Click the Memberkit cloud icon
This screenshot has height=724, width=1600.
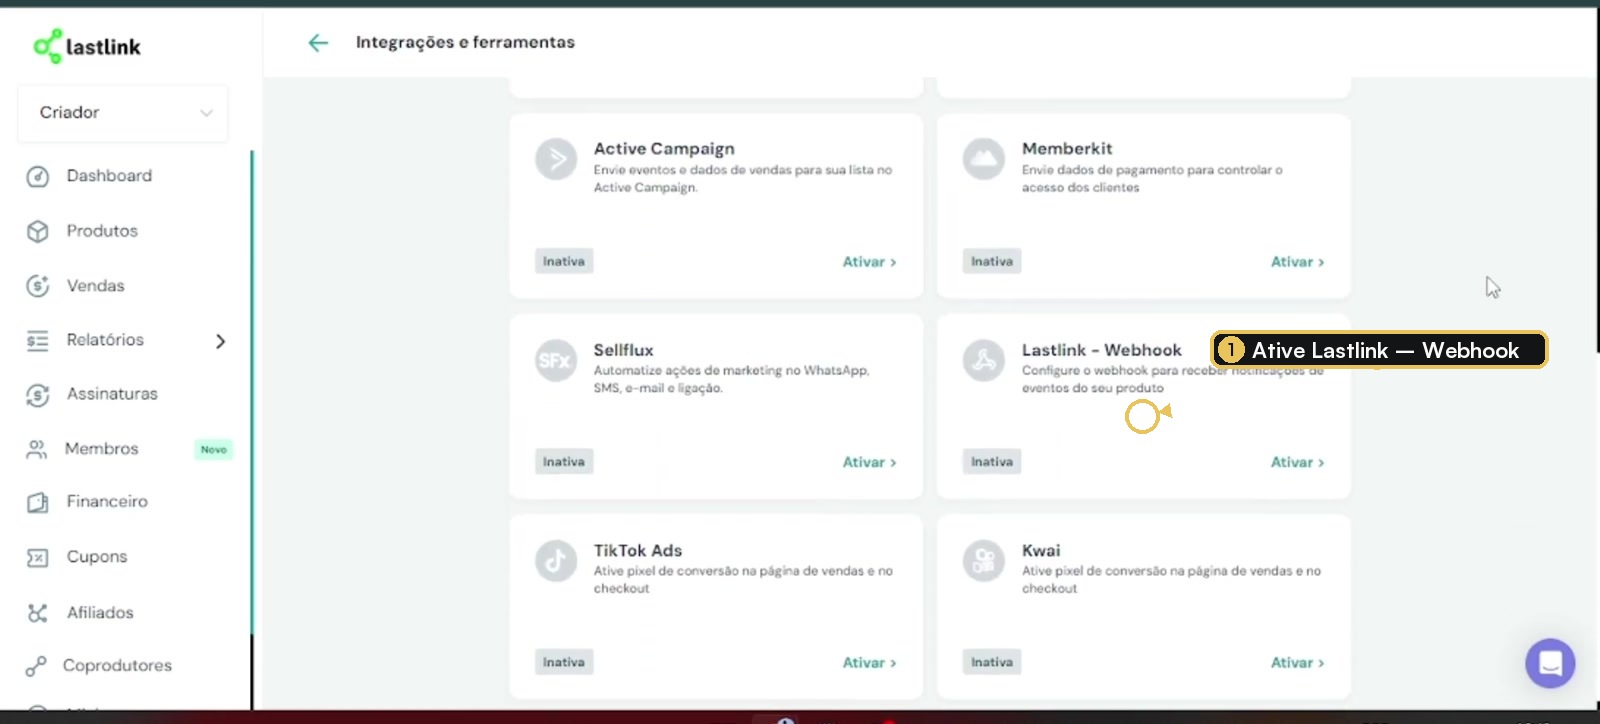coord(984,159)
